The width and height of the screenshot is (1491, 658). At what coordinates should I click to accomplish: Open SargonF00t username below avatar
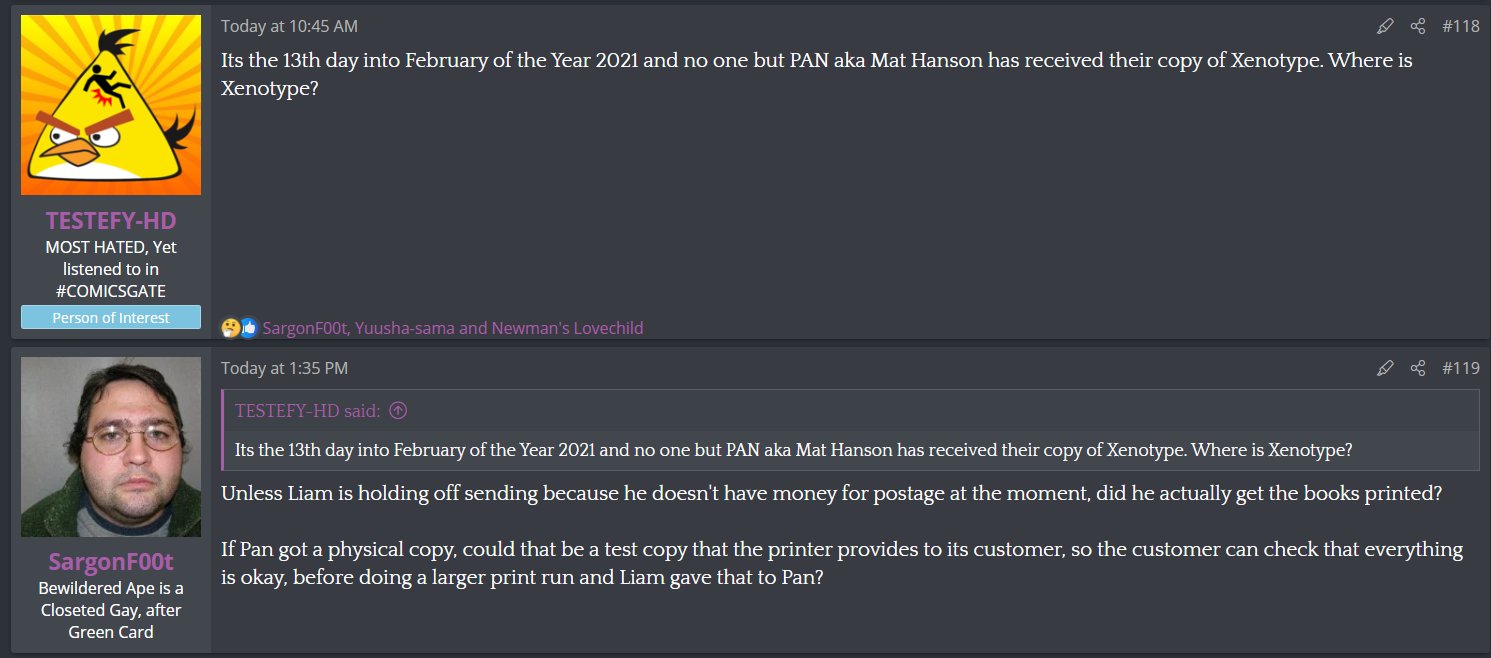point(111,561)
